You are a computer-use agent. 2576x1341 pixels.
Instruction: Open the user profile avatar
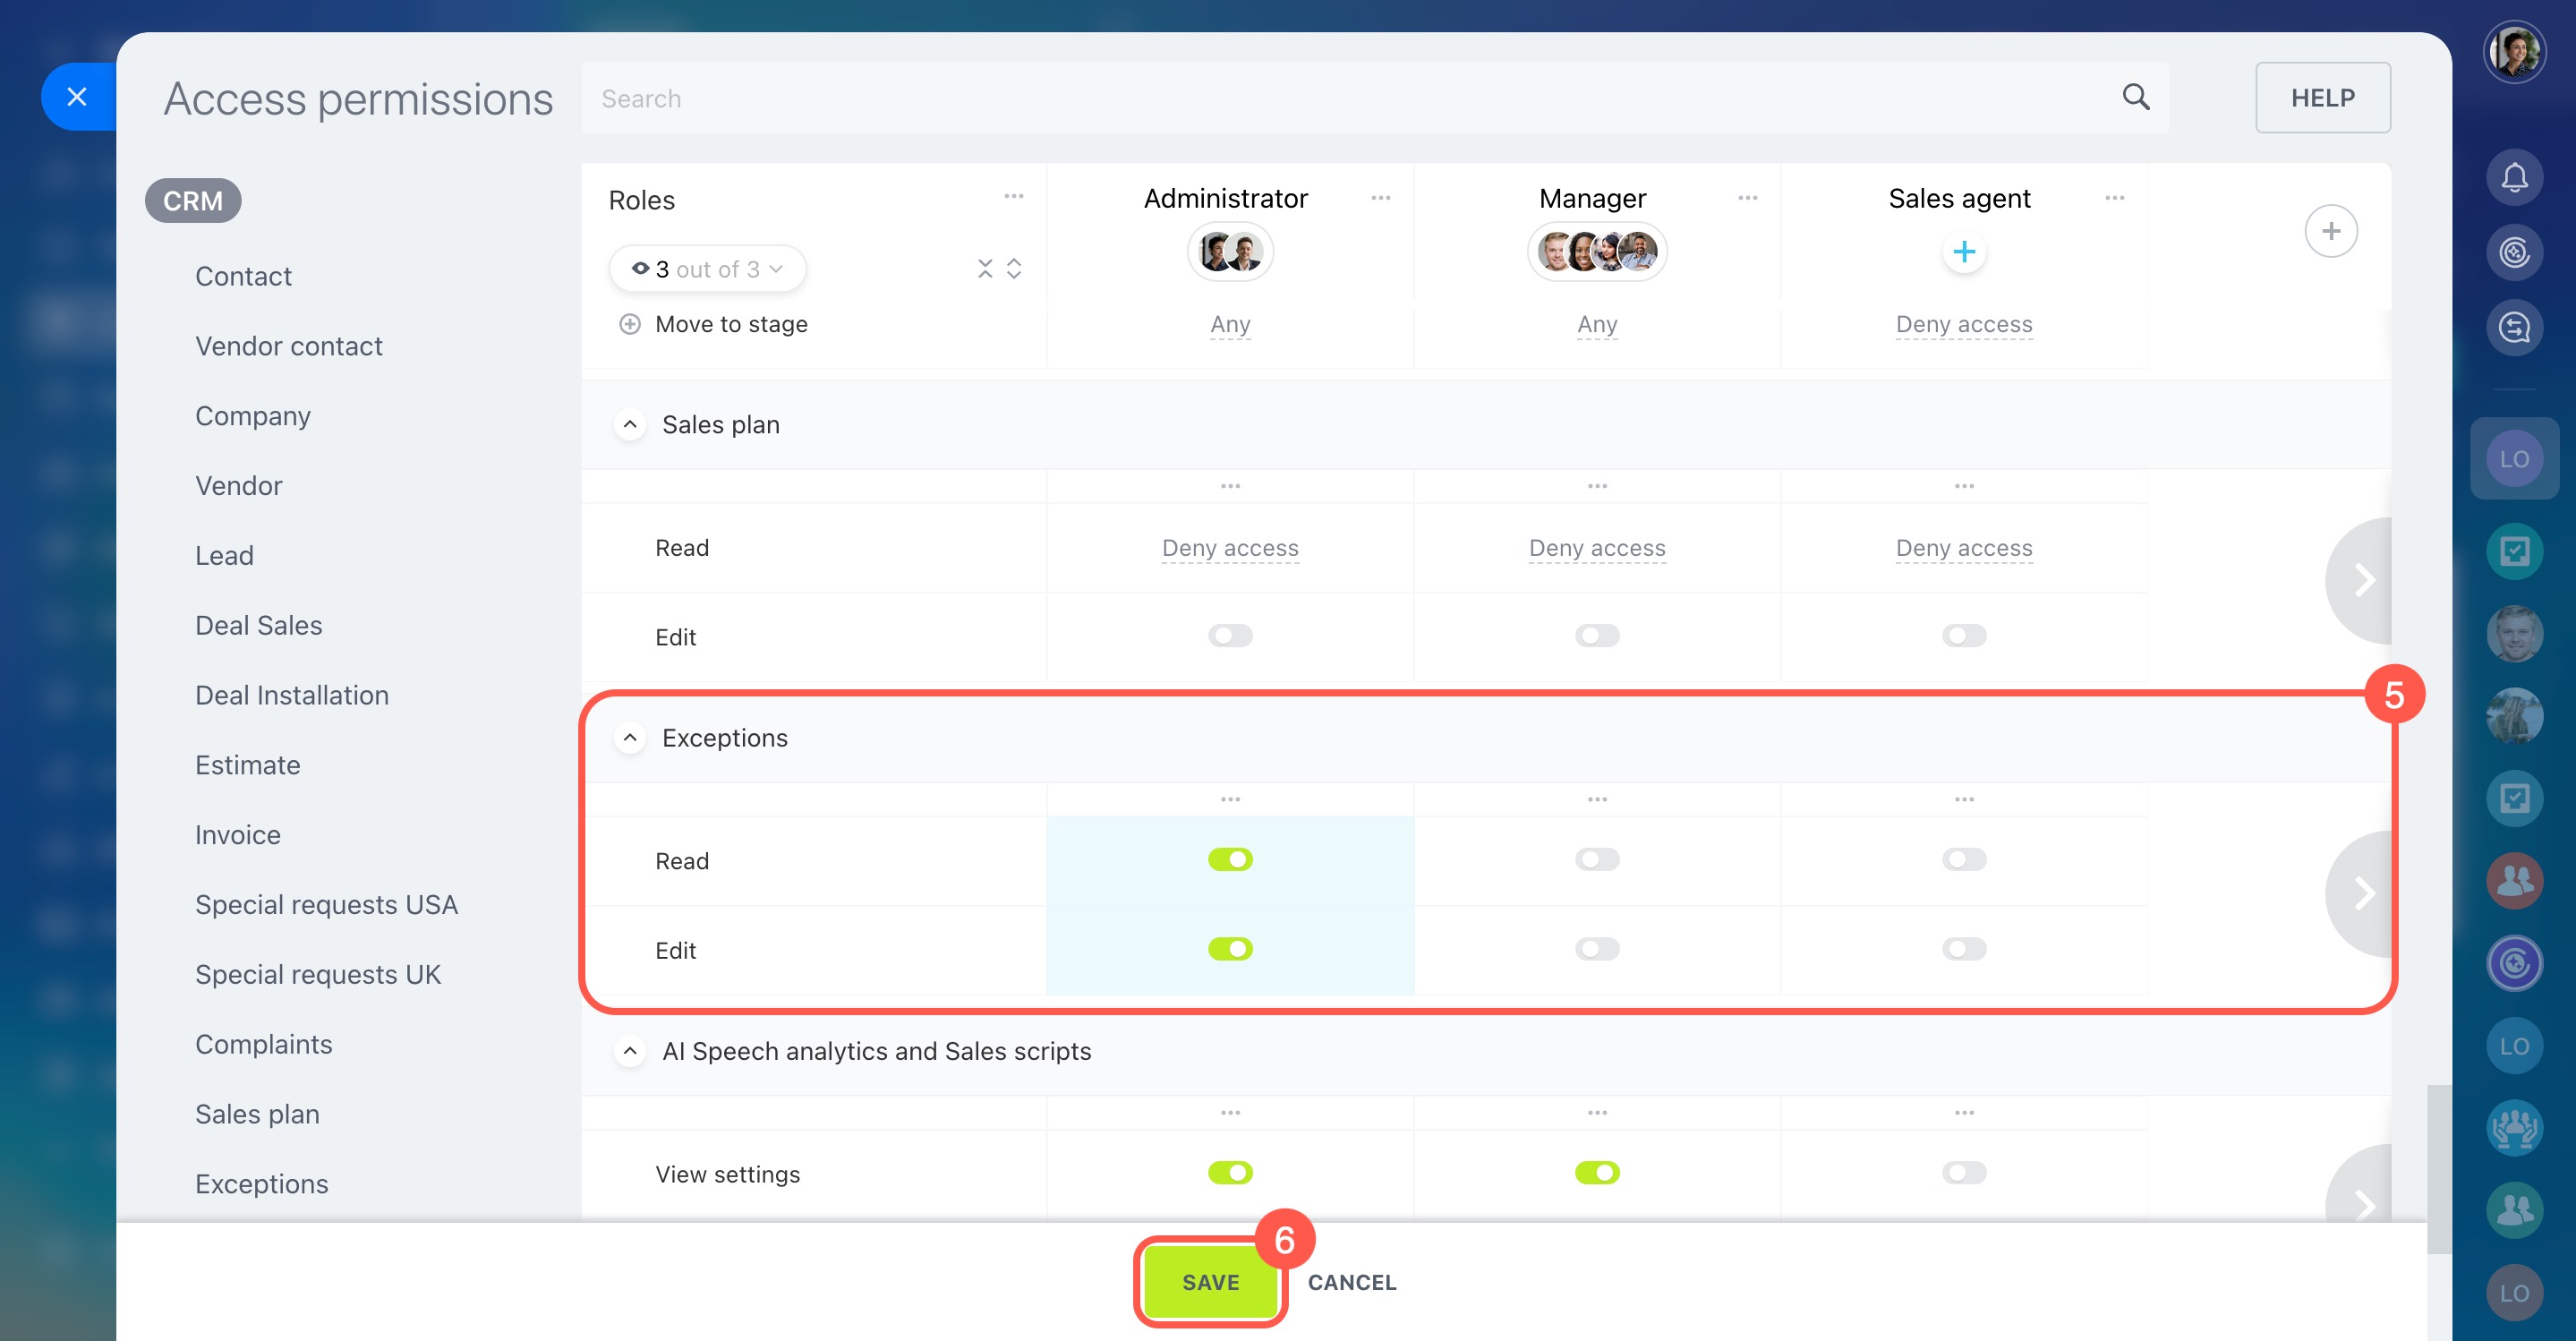point(2513,52)
